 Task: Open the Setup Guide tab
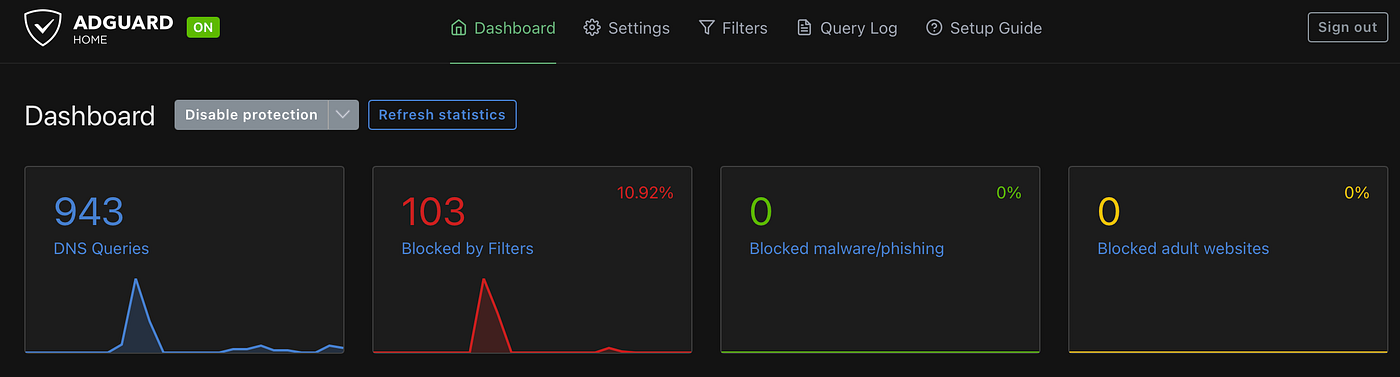[x=984, y=28]
